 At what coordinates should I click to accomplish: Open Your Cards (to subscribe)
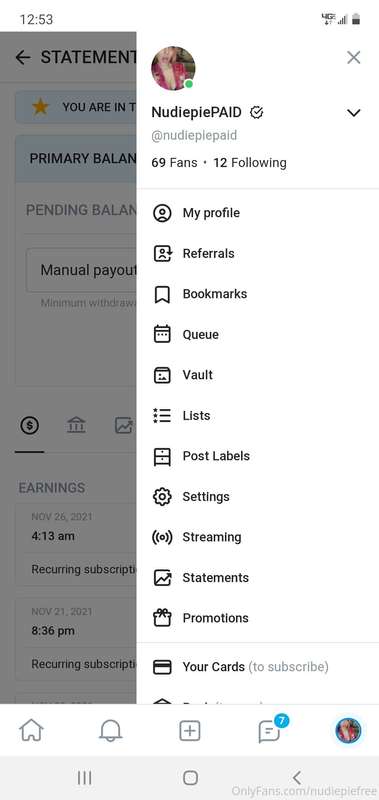pyautogui.click(x=258, y=667)
